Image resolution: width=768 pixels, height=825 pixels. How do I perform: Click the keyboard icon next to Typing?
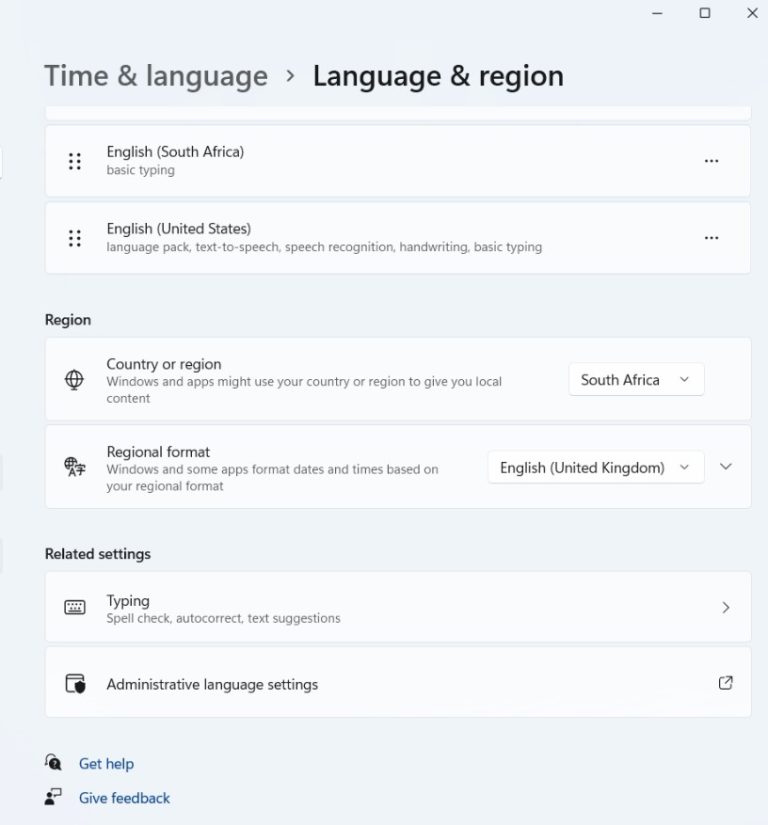tap(75, 607)
